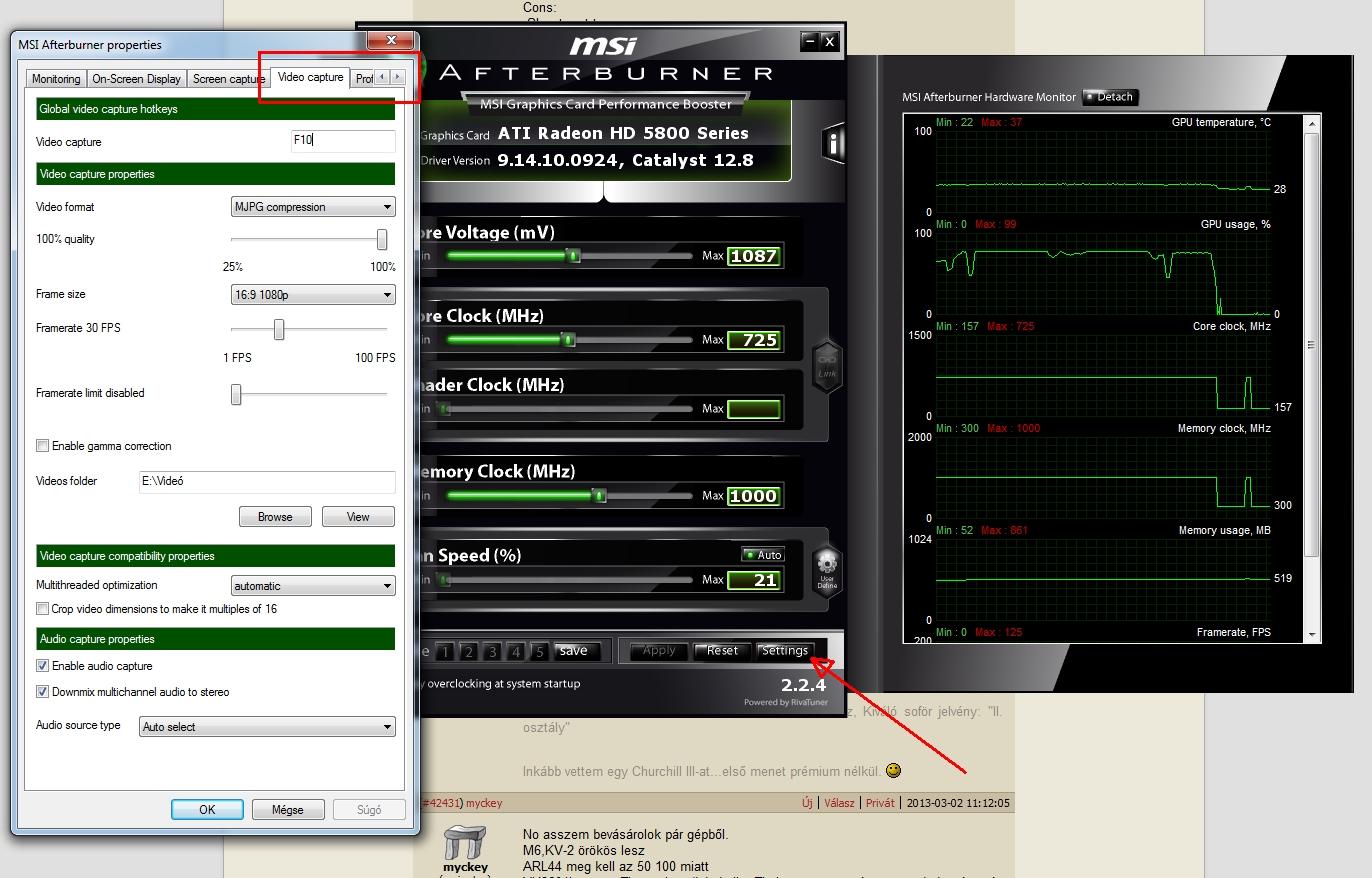This screenshot has height=878, width=1372.
Task: Click the video quality slider handle
Action: pyautogui.click(x=382, y=239)
